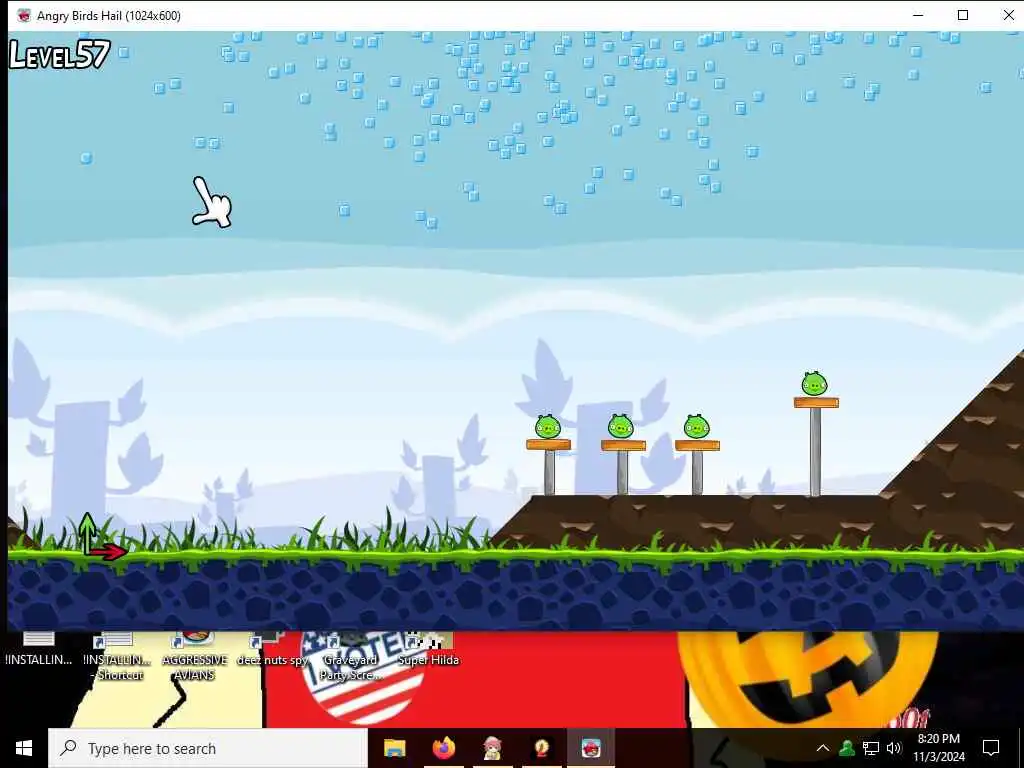Click the second pig from the left

click(620, 426)
